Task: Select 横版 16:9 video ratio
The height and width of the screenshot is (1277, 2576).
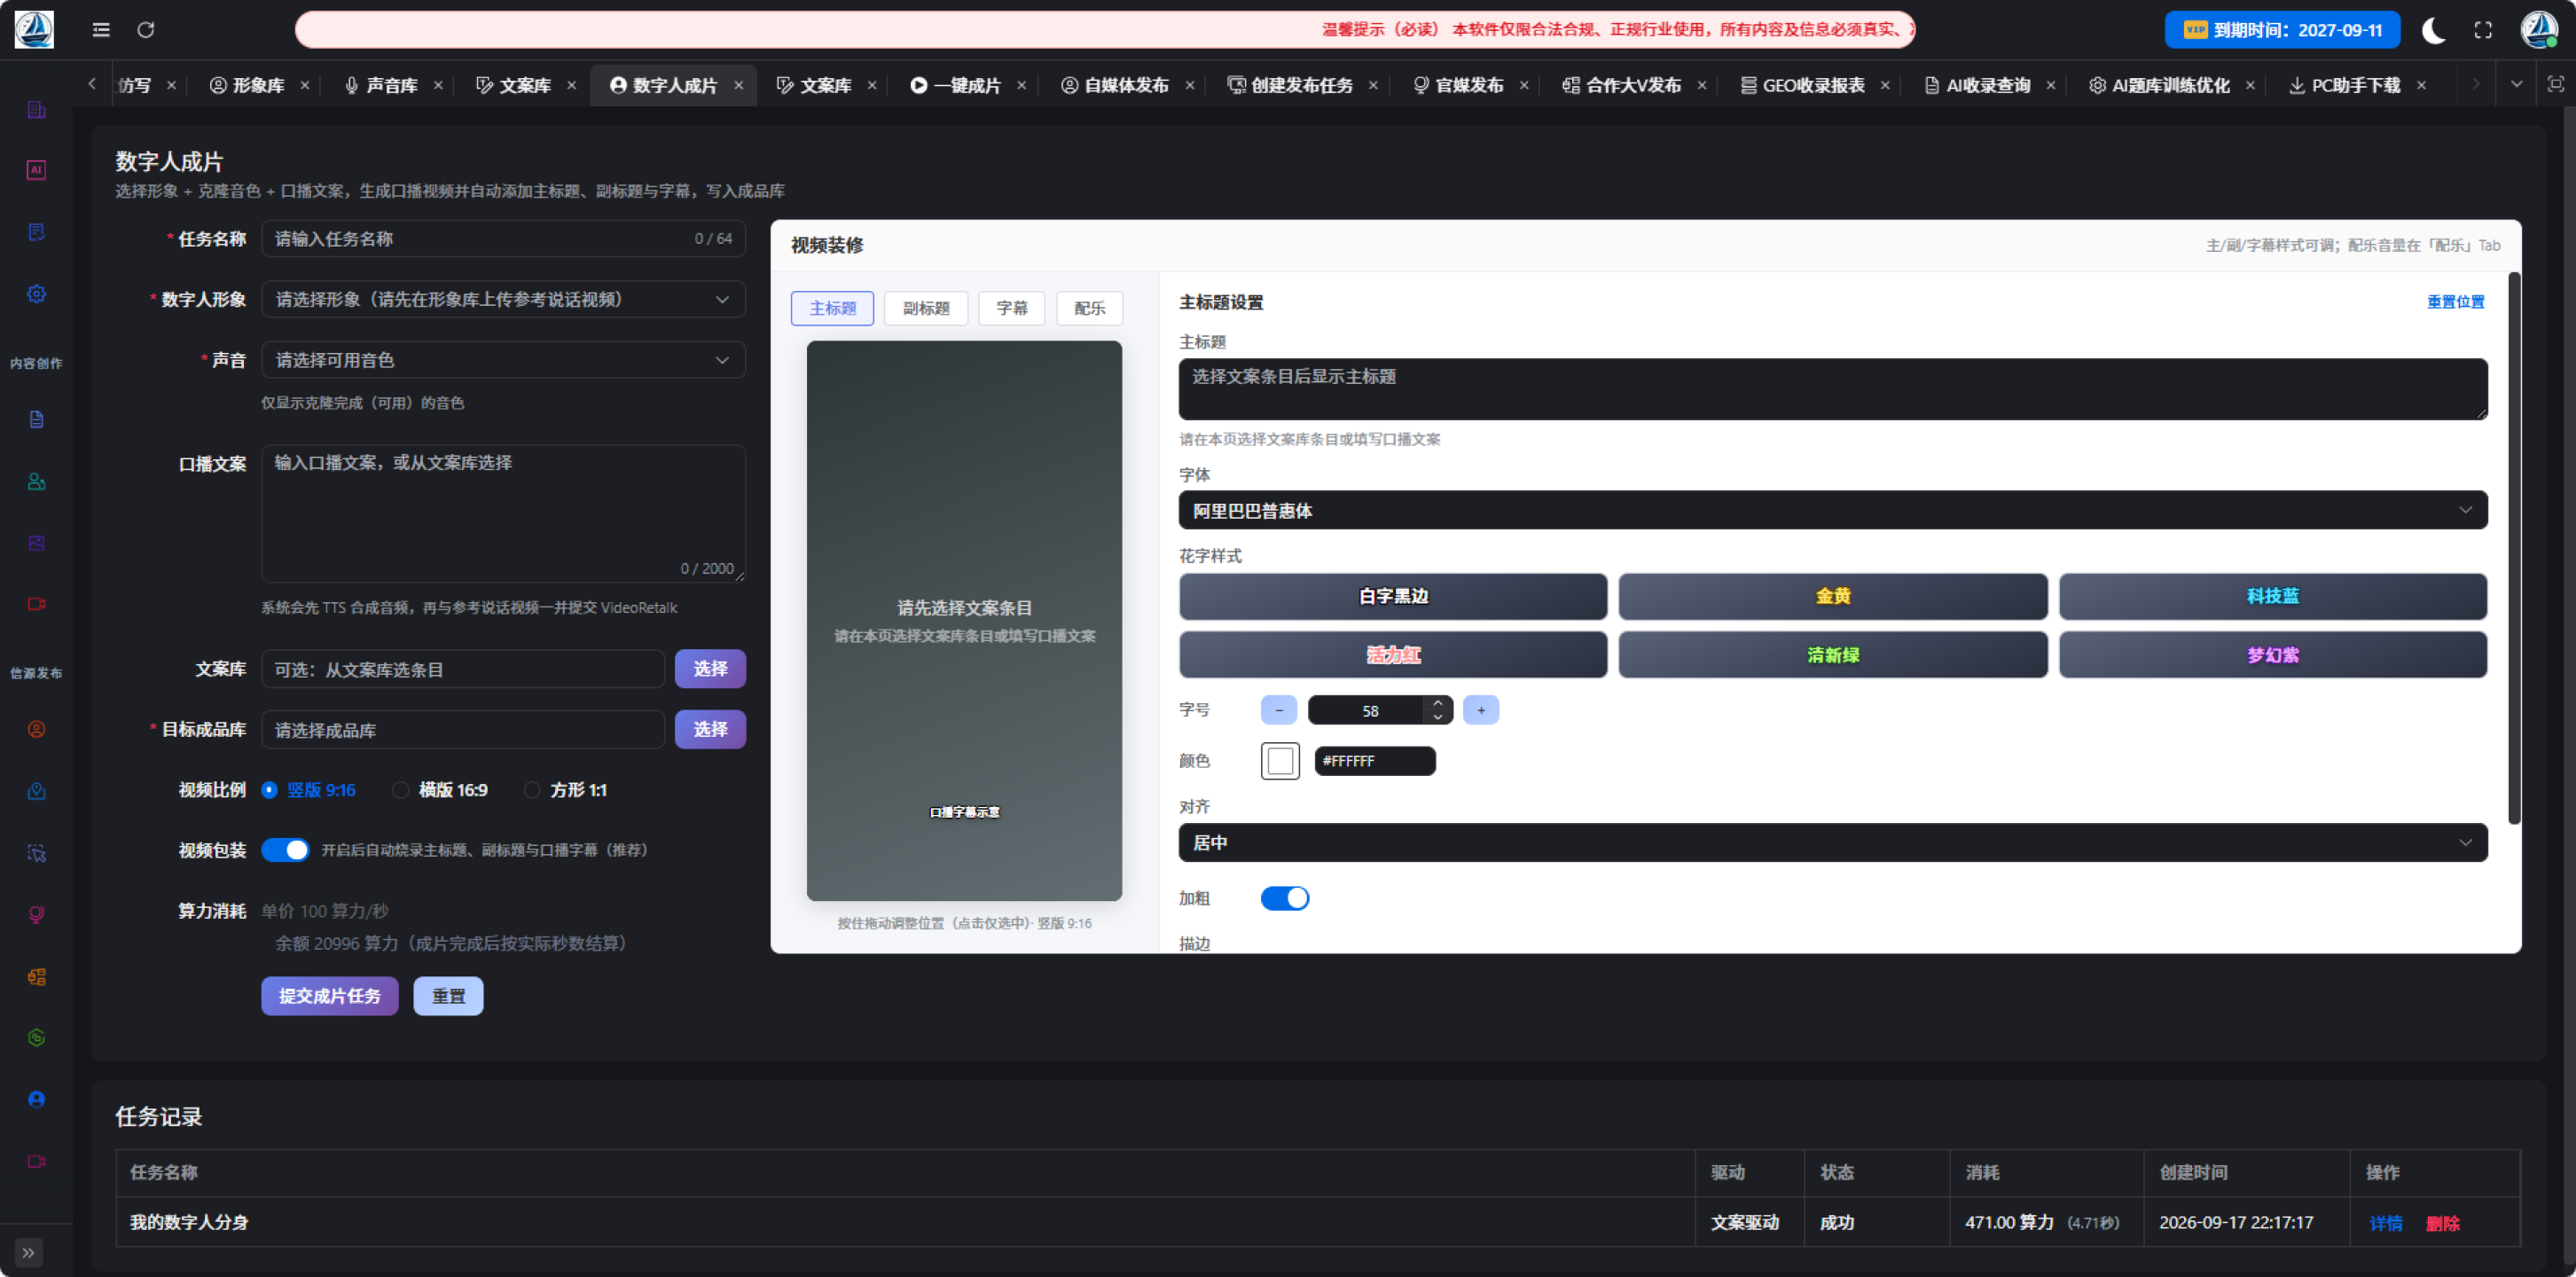Action: (x=440, y=790)
